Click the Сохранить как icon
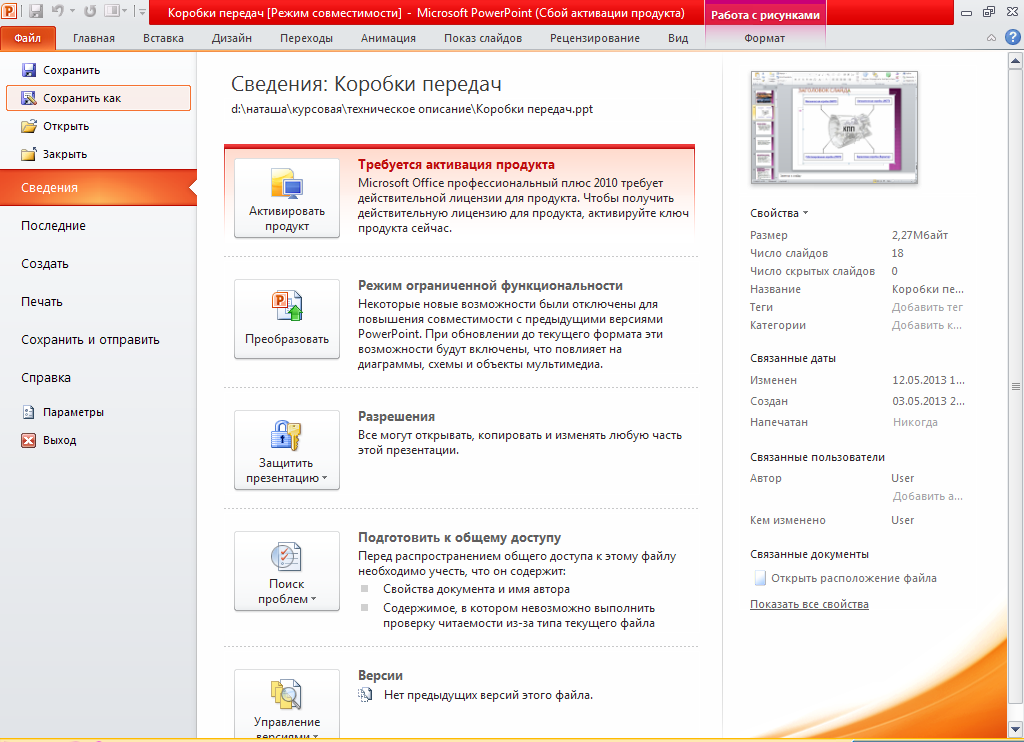Screen dimensions: 1024x742 point(29,98)
